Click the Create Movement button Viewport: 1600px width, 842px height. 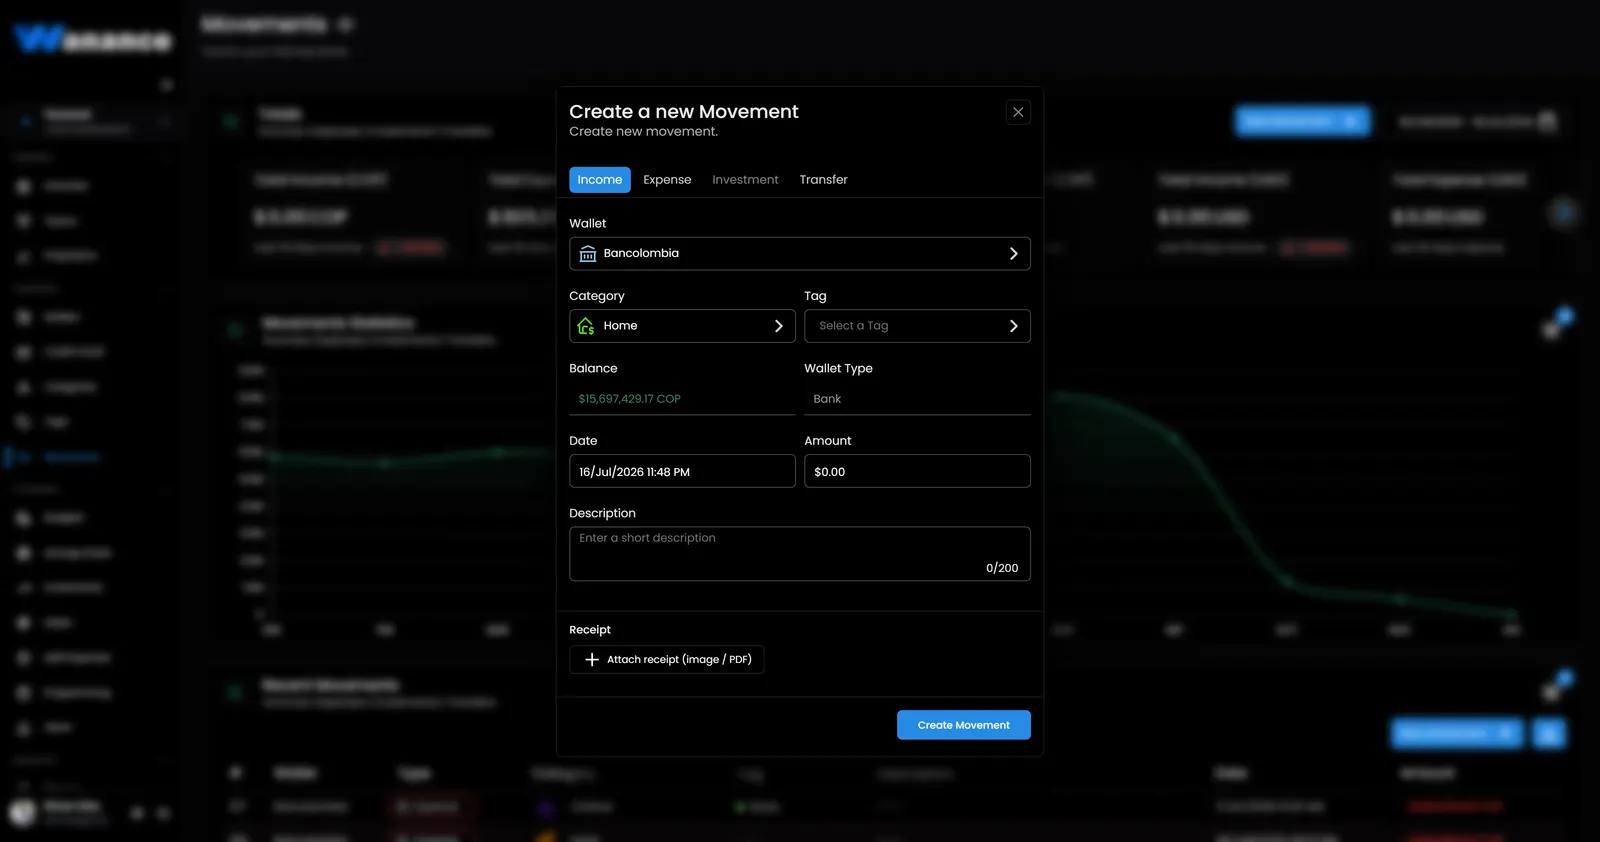pos(964,725)
